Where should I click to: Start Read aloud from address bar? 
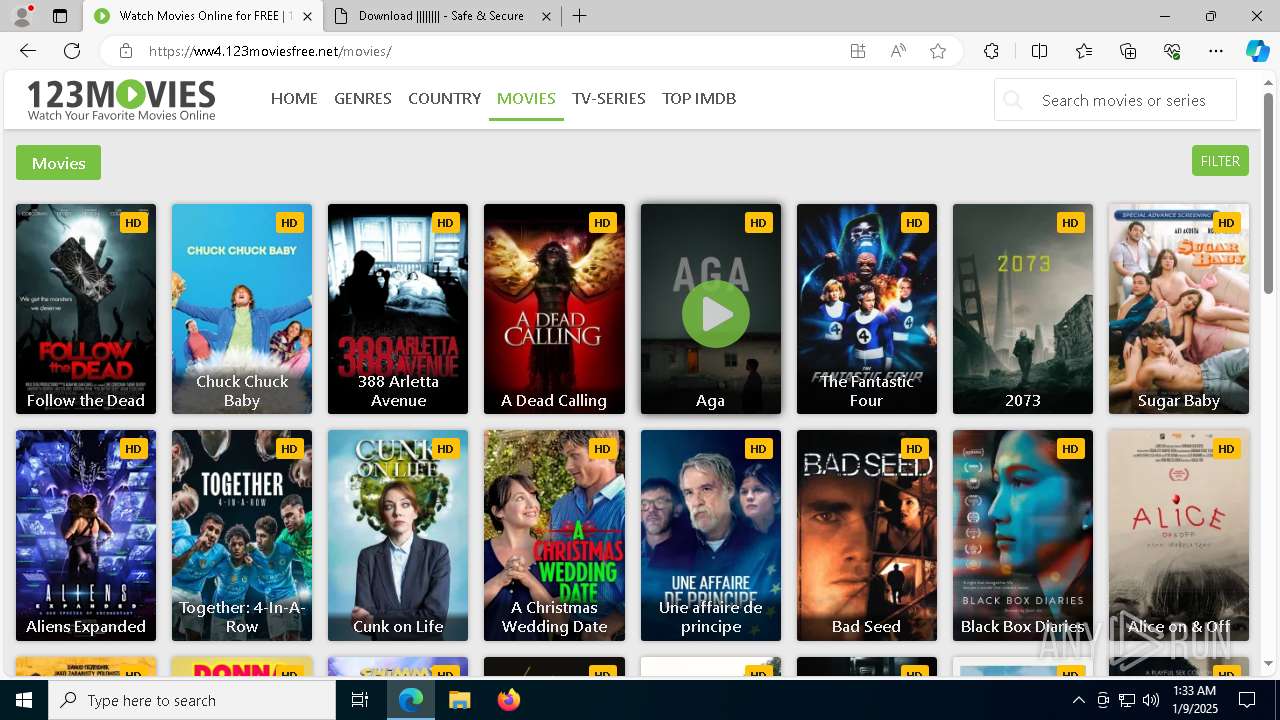tap(898, 51)
